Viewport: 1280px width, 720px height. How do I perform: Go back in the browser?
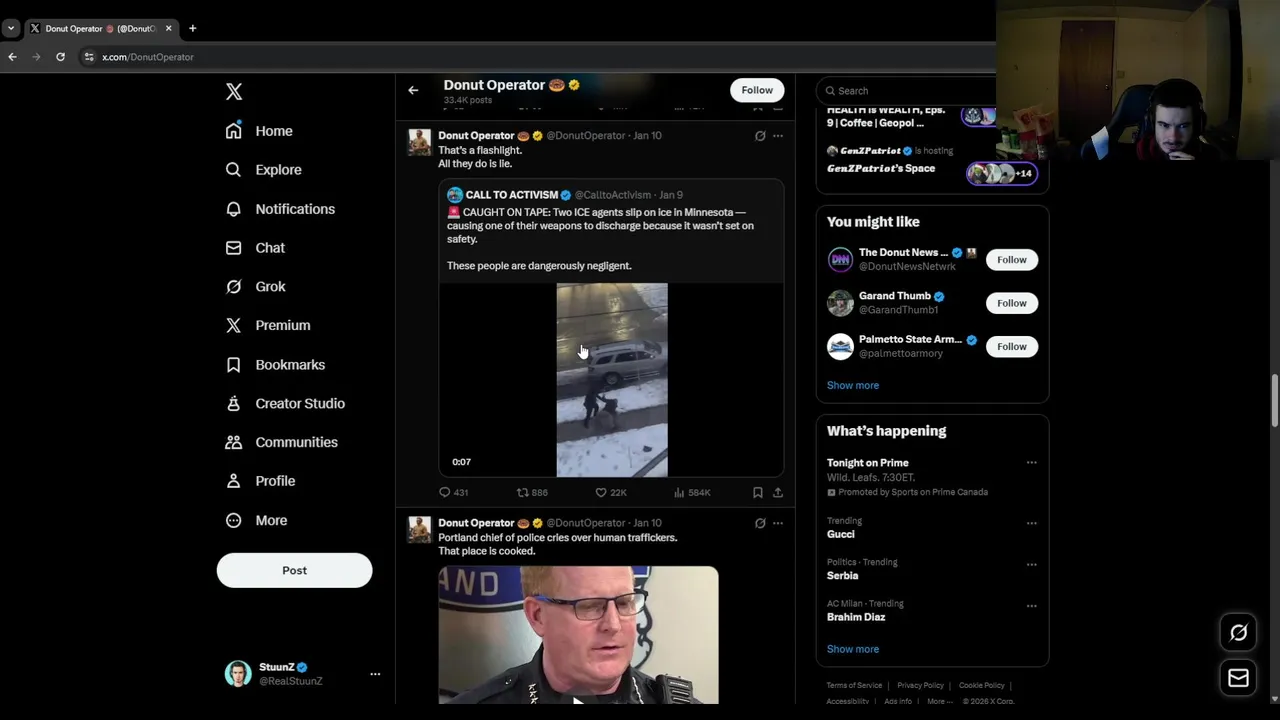point(12,57)
